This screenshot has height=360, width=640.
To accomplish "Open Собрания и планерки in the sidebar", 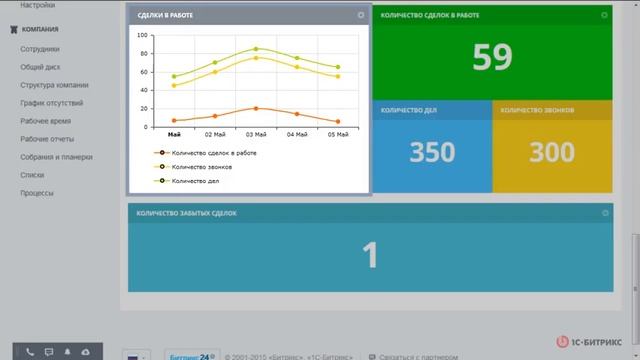I will pyautogui.click(x=56, y=157).
